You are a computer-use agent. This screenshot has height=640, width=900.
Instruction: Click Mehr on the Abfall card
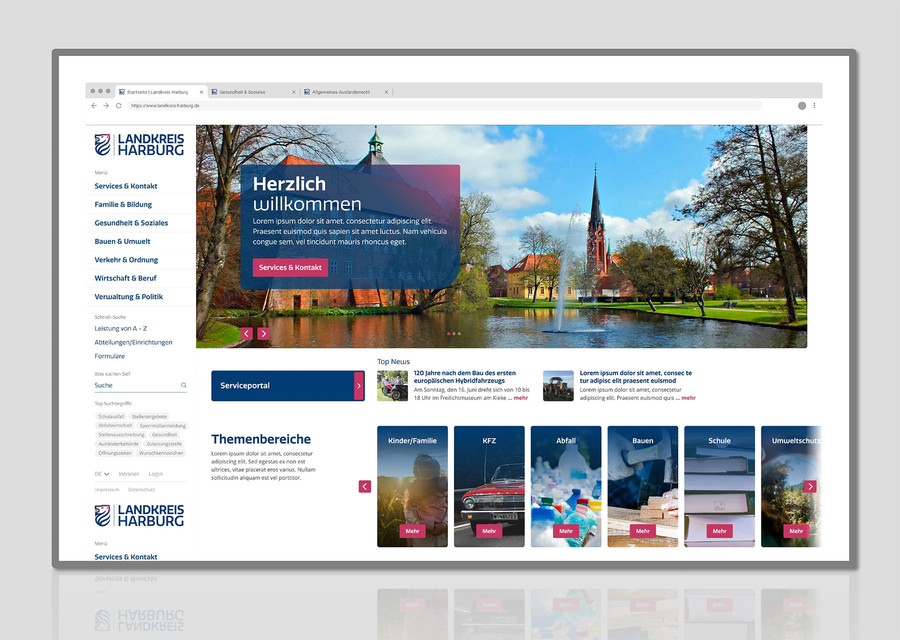click(566, 531)
